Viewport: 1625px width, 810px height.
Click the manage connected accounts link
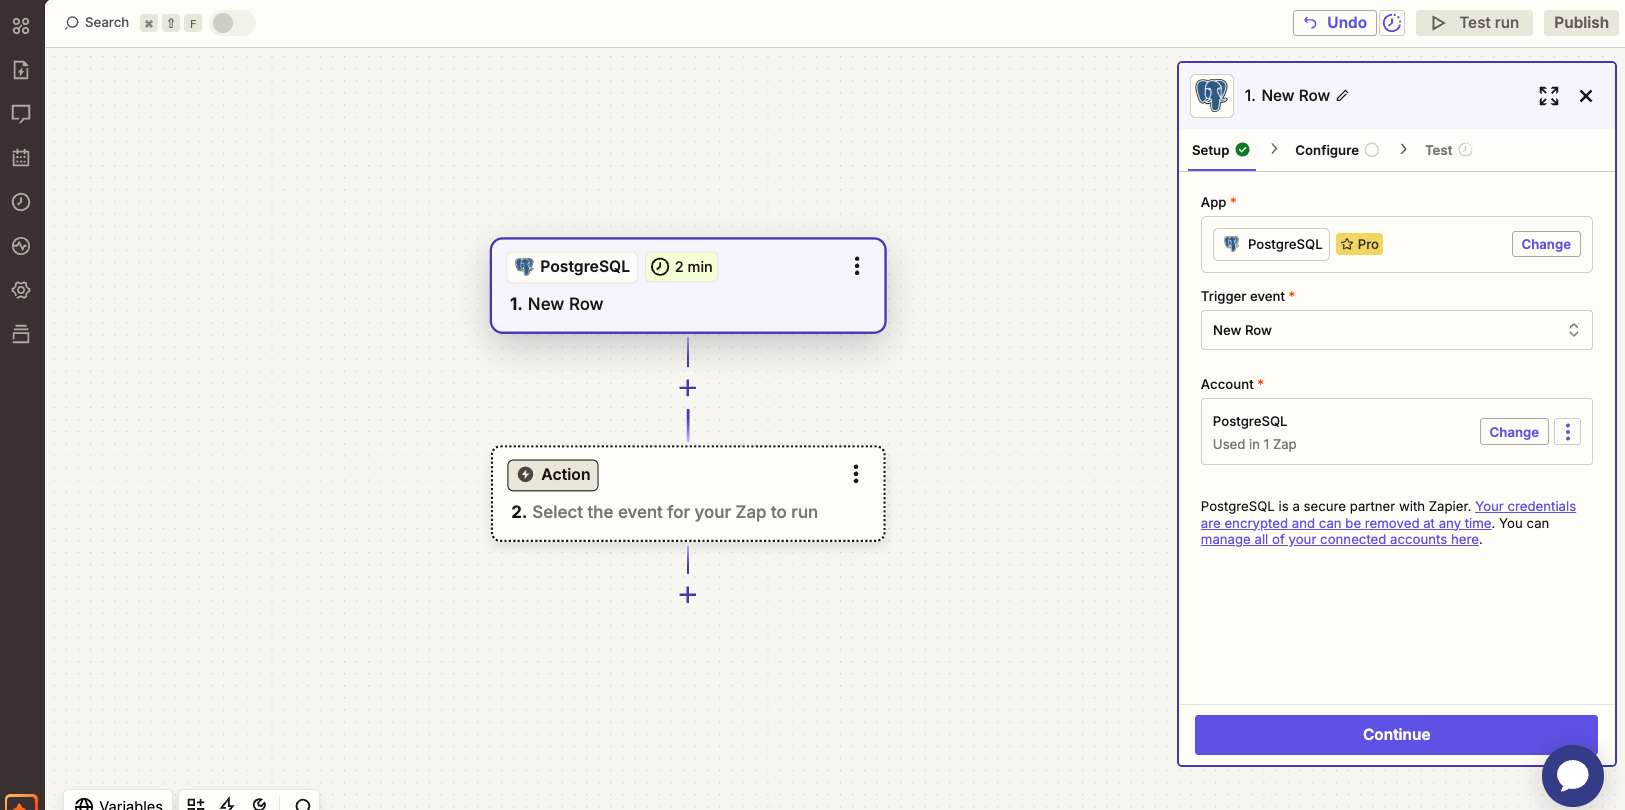[1339, 540]
